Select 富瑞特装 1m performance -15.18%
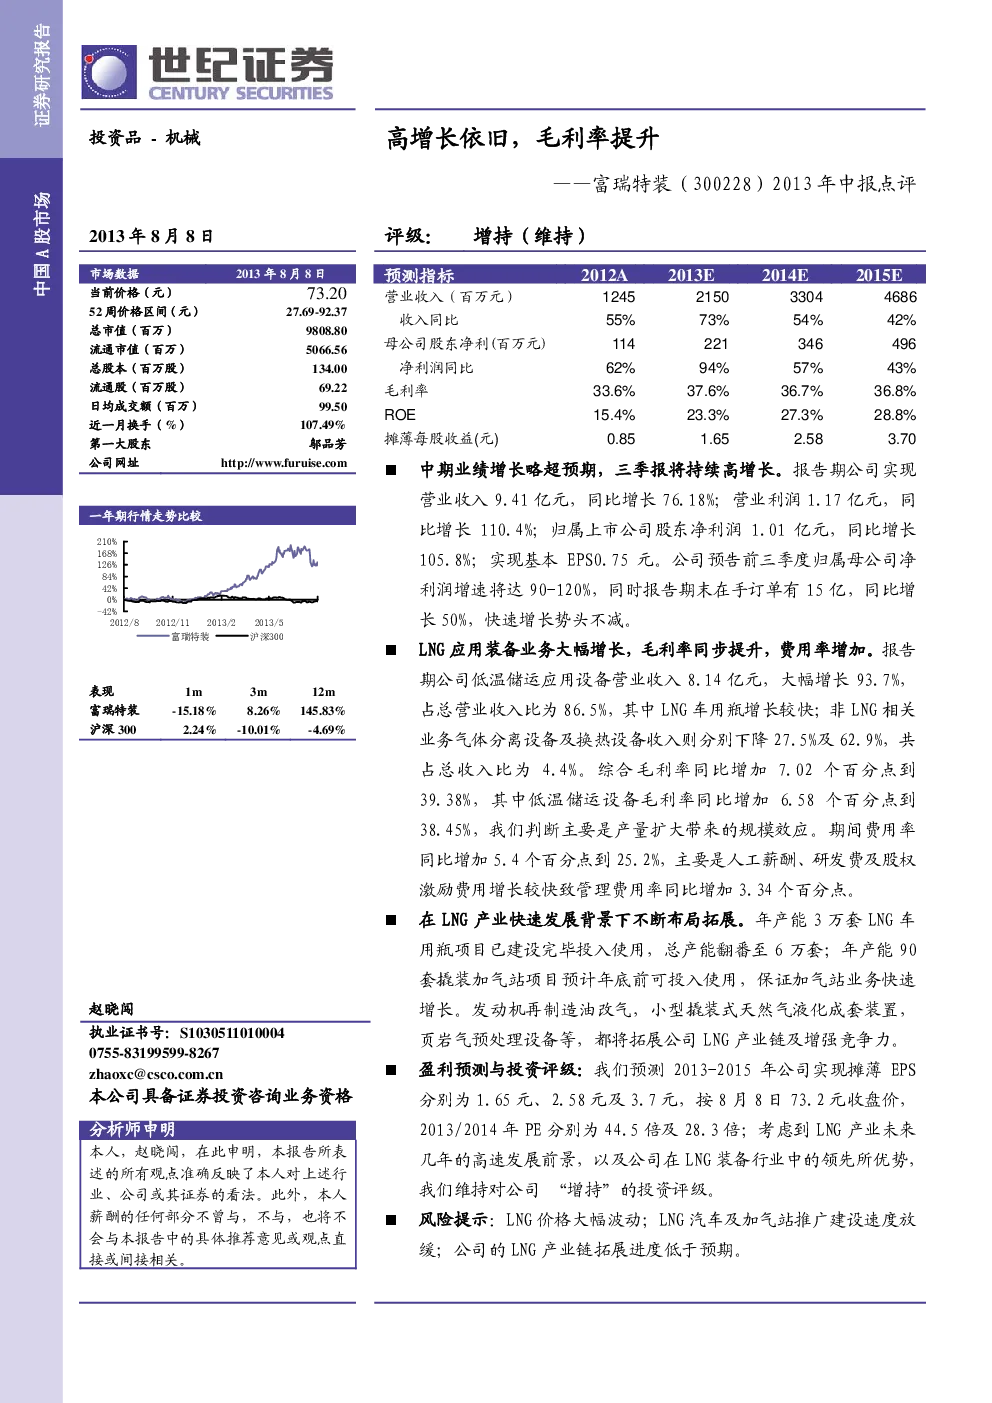 (194, 711)
